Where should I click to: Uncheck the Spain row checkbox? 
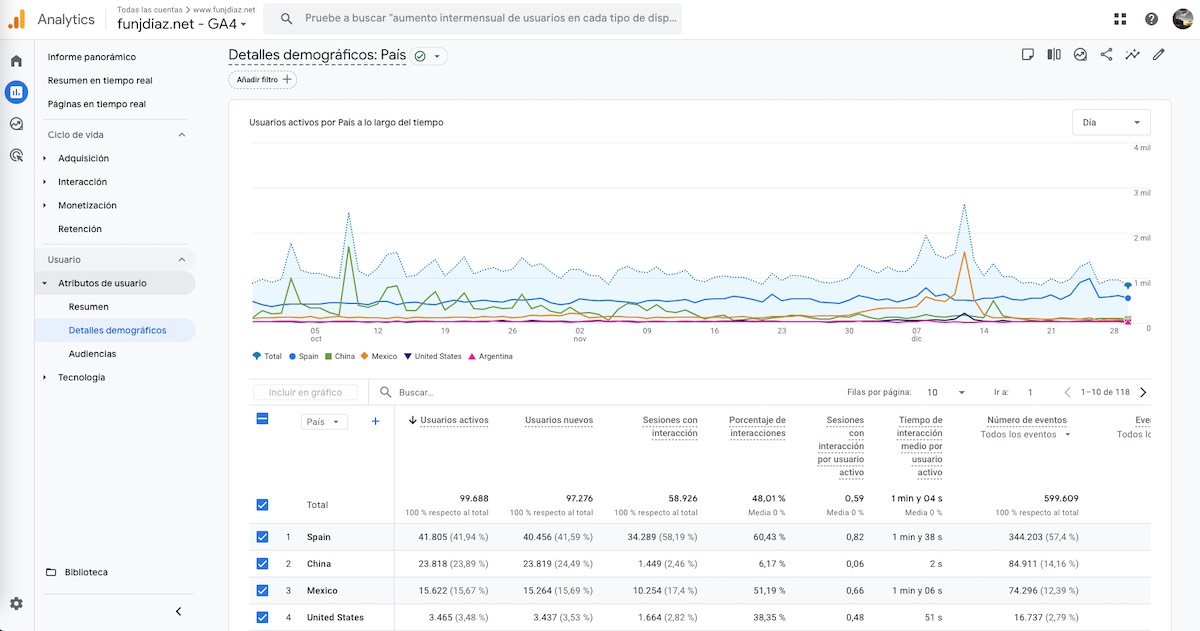262,537
